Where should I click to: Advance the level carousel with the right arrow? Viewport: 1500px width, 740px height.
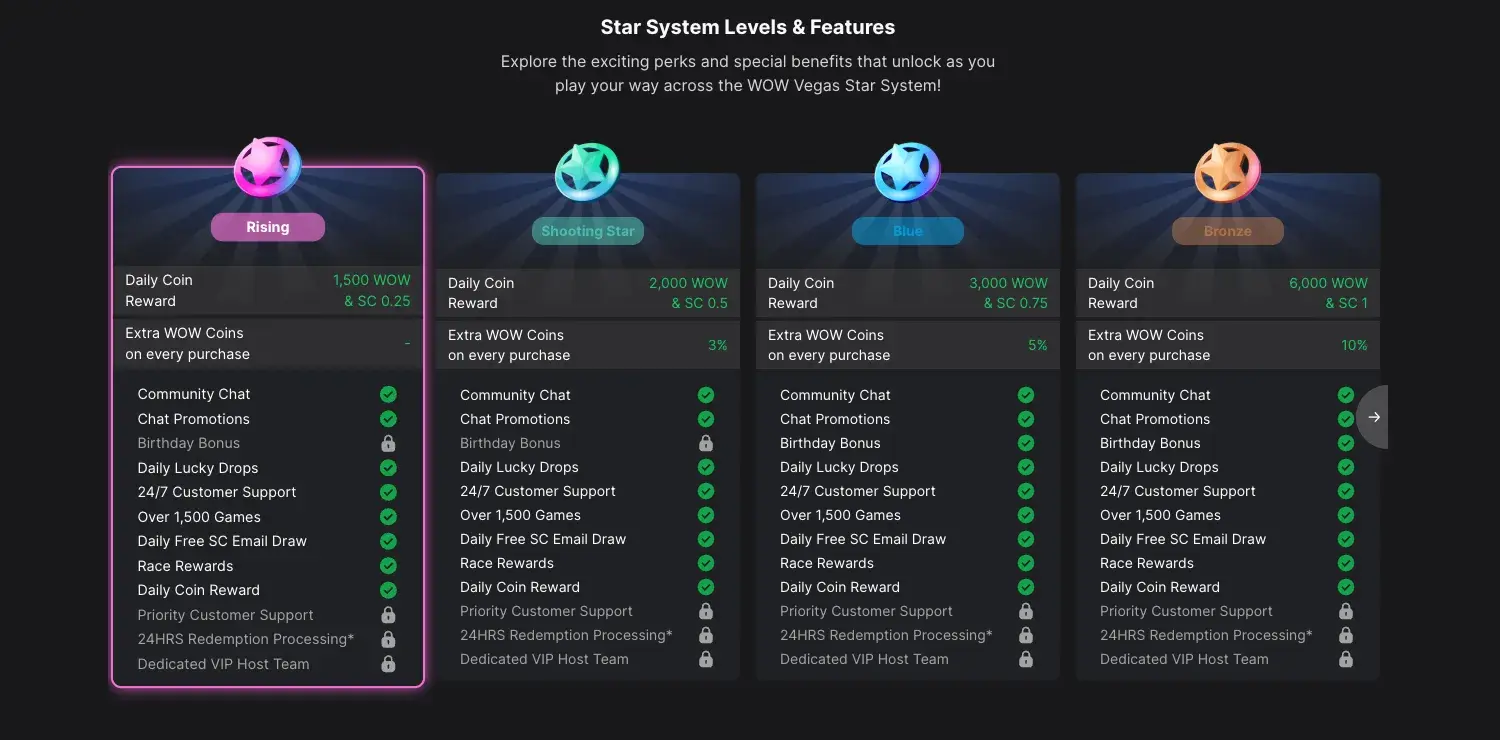click(1374, 417)
